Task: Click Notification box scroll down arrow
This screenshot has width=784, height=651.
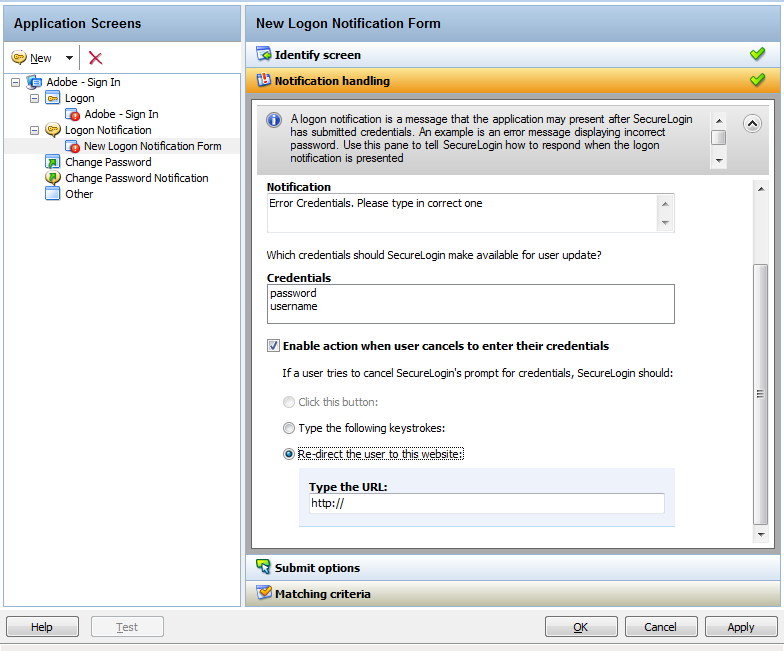Action: click(x=666, y=222)
